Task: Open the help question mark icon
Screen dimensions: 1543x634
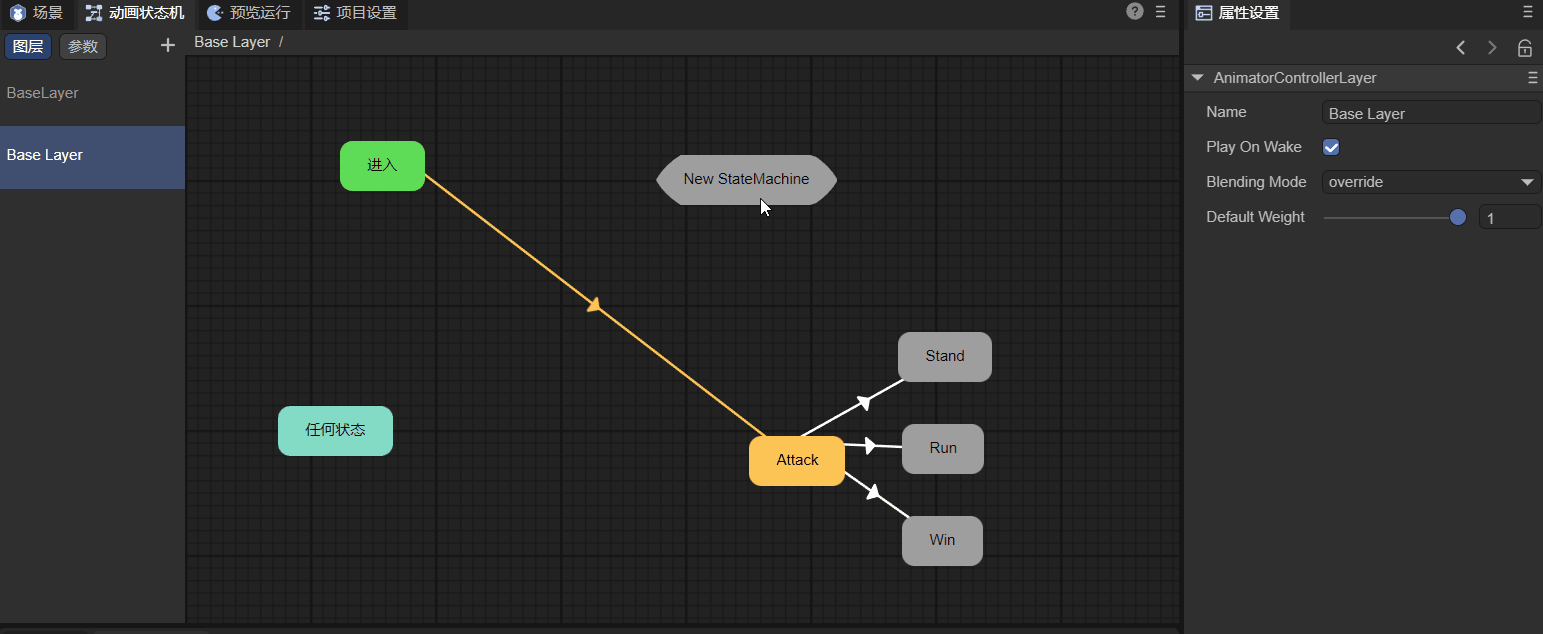Action: [x=1134, y=12]
